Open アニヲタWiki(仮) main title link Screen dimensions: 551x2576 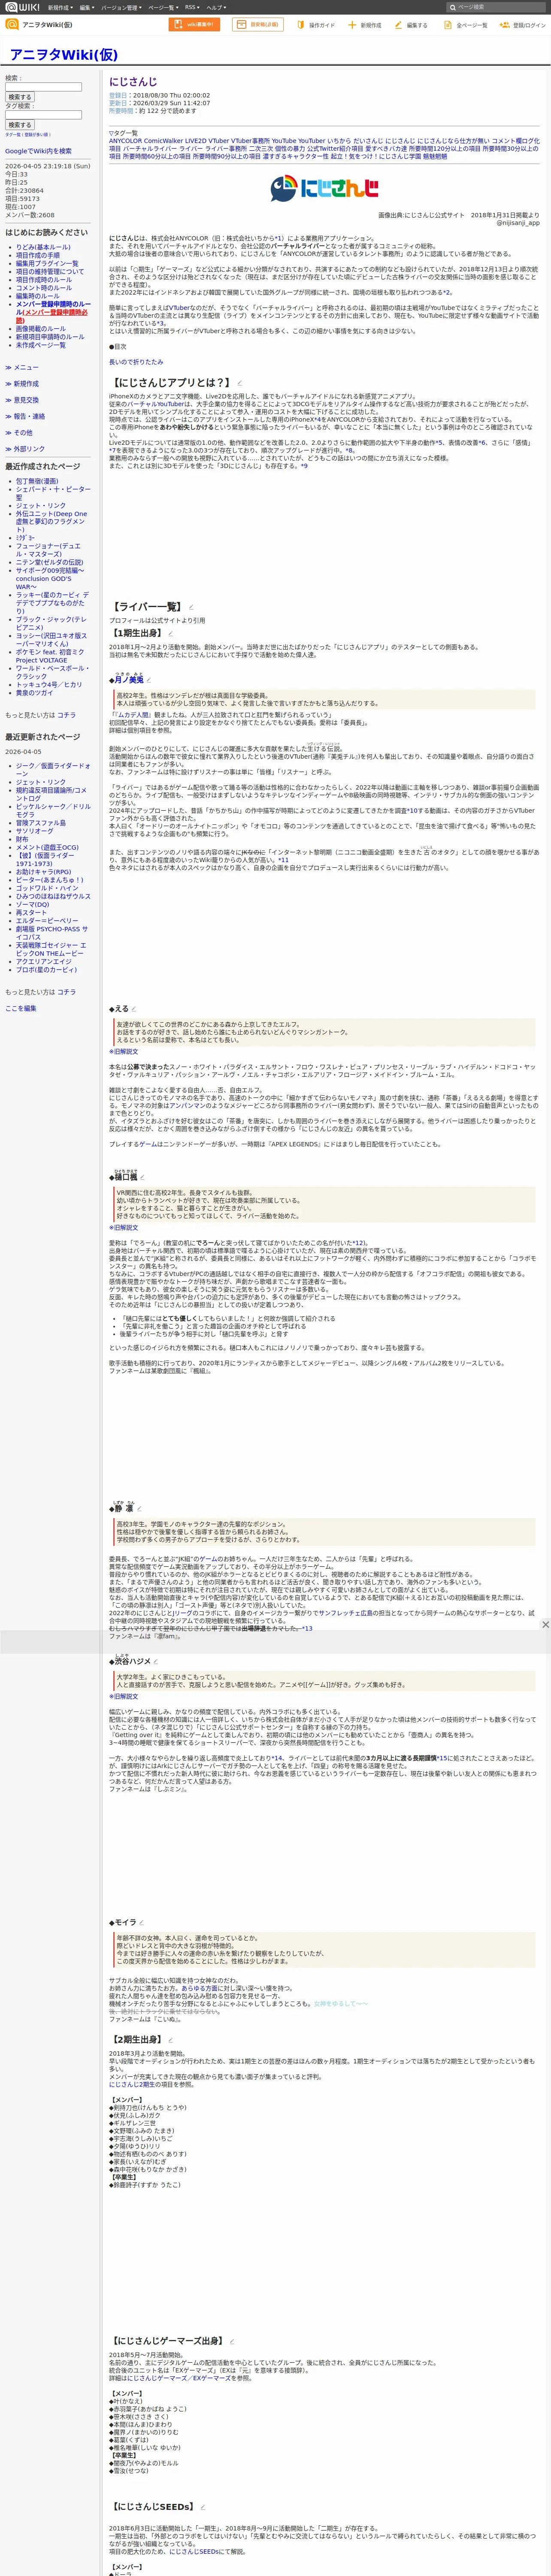[x=63, y=55]
